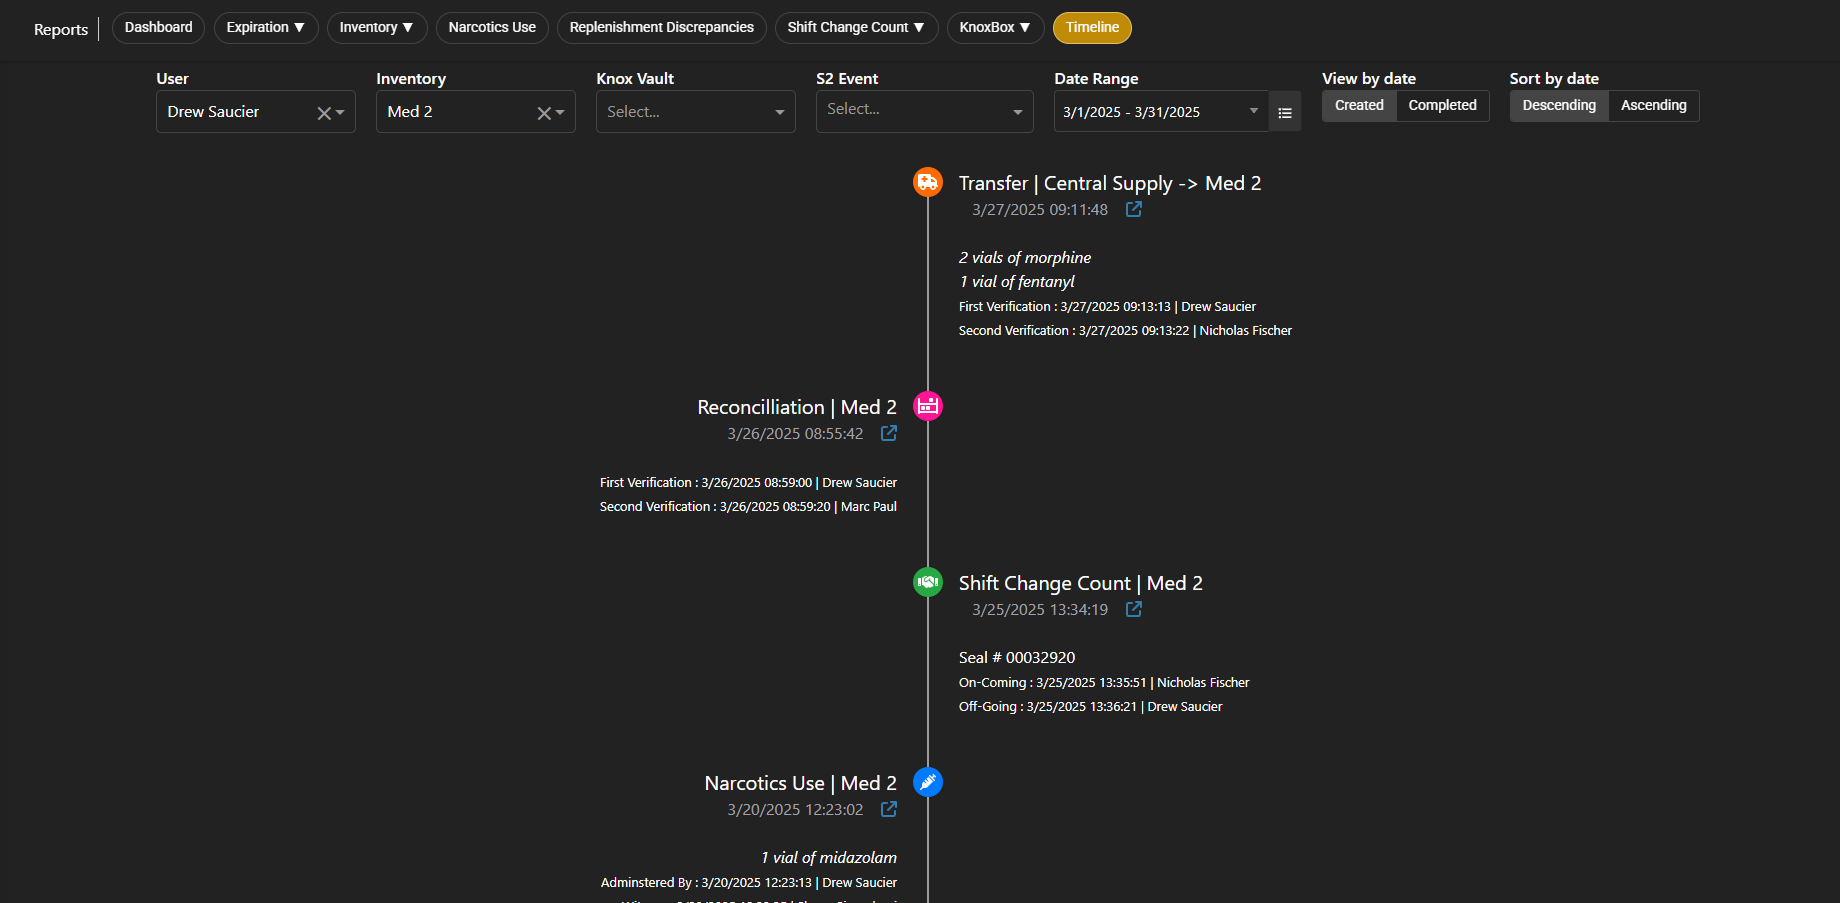Click the green Shift Change Count handshake icon
1840x903 pixels.
pyautogui.click(x=928, y=582)
